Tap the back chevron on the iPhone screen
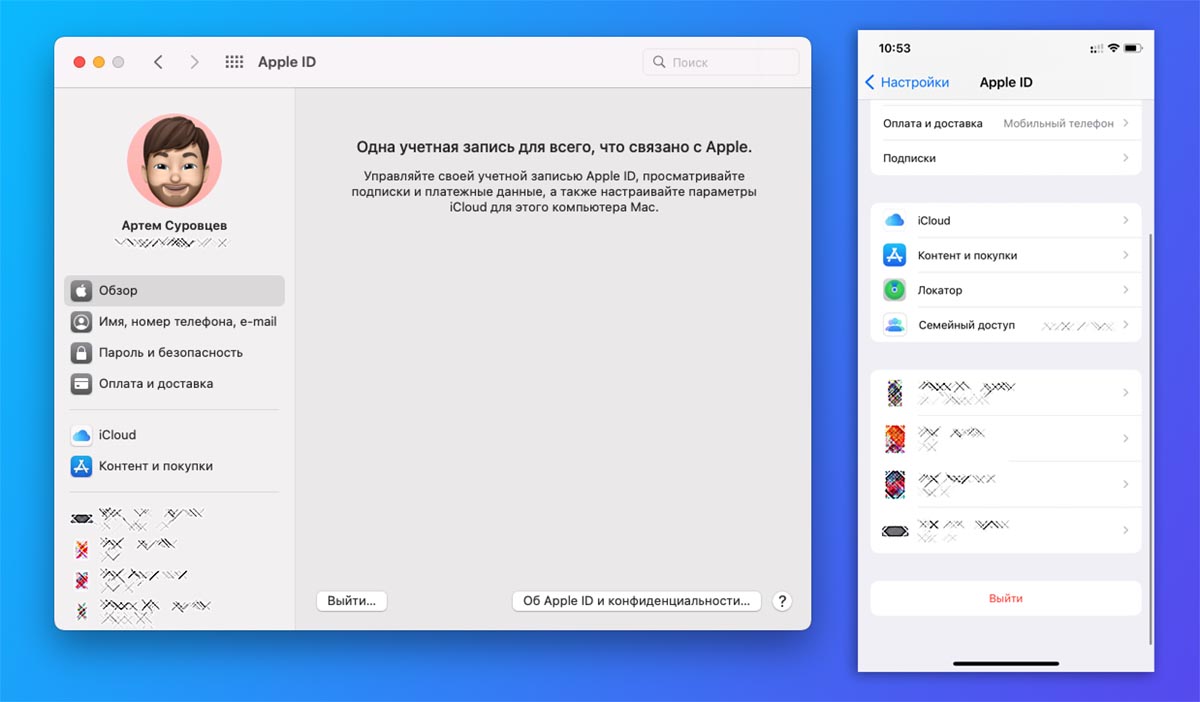Screen dimensions: 1200x702 tap(869, 82)
